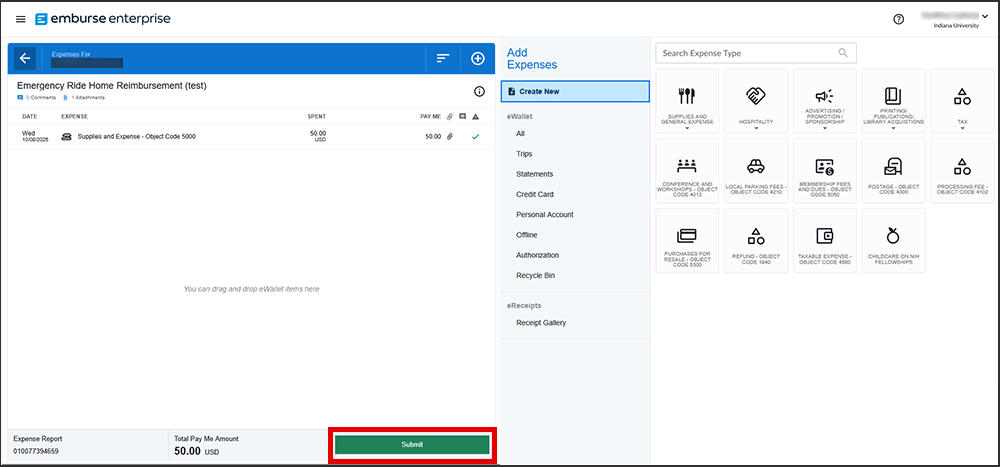Open the report info circle icon
The image size is (1000, 467).
(479, 91)
